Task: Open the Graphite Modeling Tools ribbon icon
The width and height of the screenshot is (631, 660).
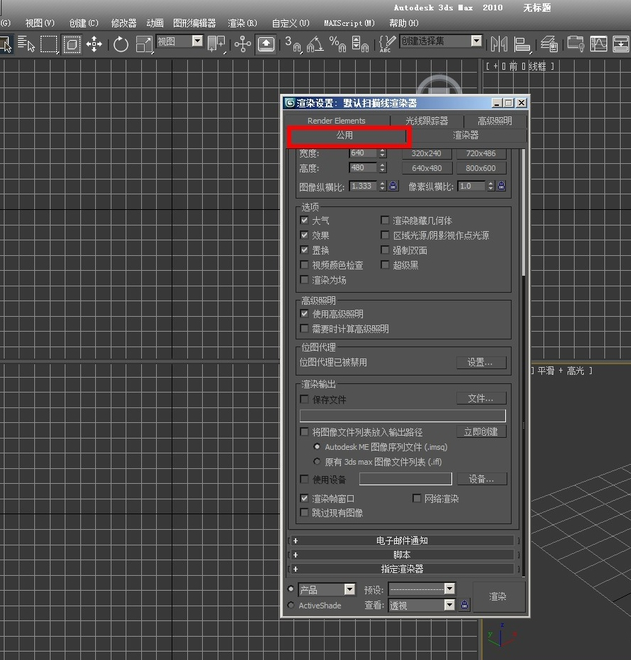Action: coord(575,44)
